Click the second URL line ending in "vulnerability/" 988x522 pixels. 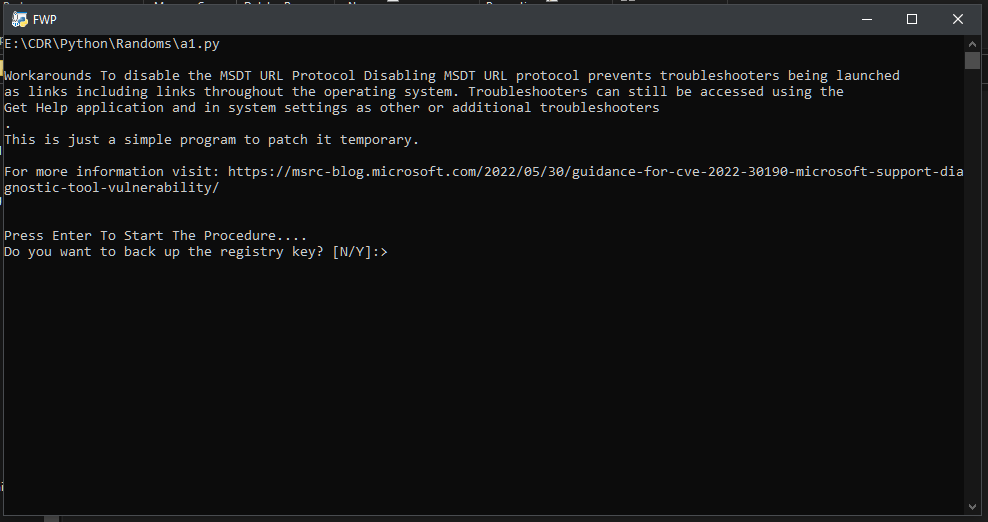click(112, 187)
